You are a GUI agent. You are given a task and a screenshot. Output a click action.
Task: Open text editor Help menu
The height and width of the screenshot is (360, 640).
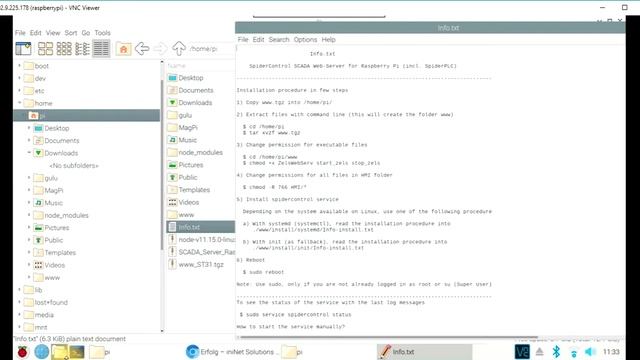click(329, 40)
